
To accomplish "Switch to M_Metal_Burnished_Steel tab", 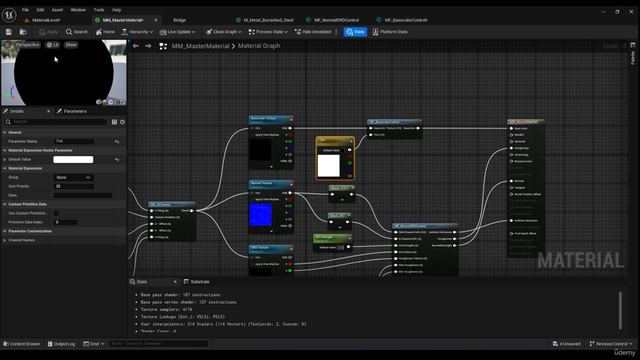I will pos(268,20).
